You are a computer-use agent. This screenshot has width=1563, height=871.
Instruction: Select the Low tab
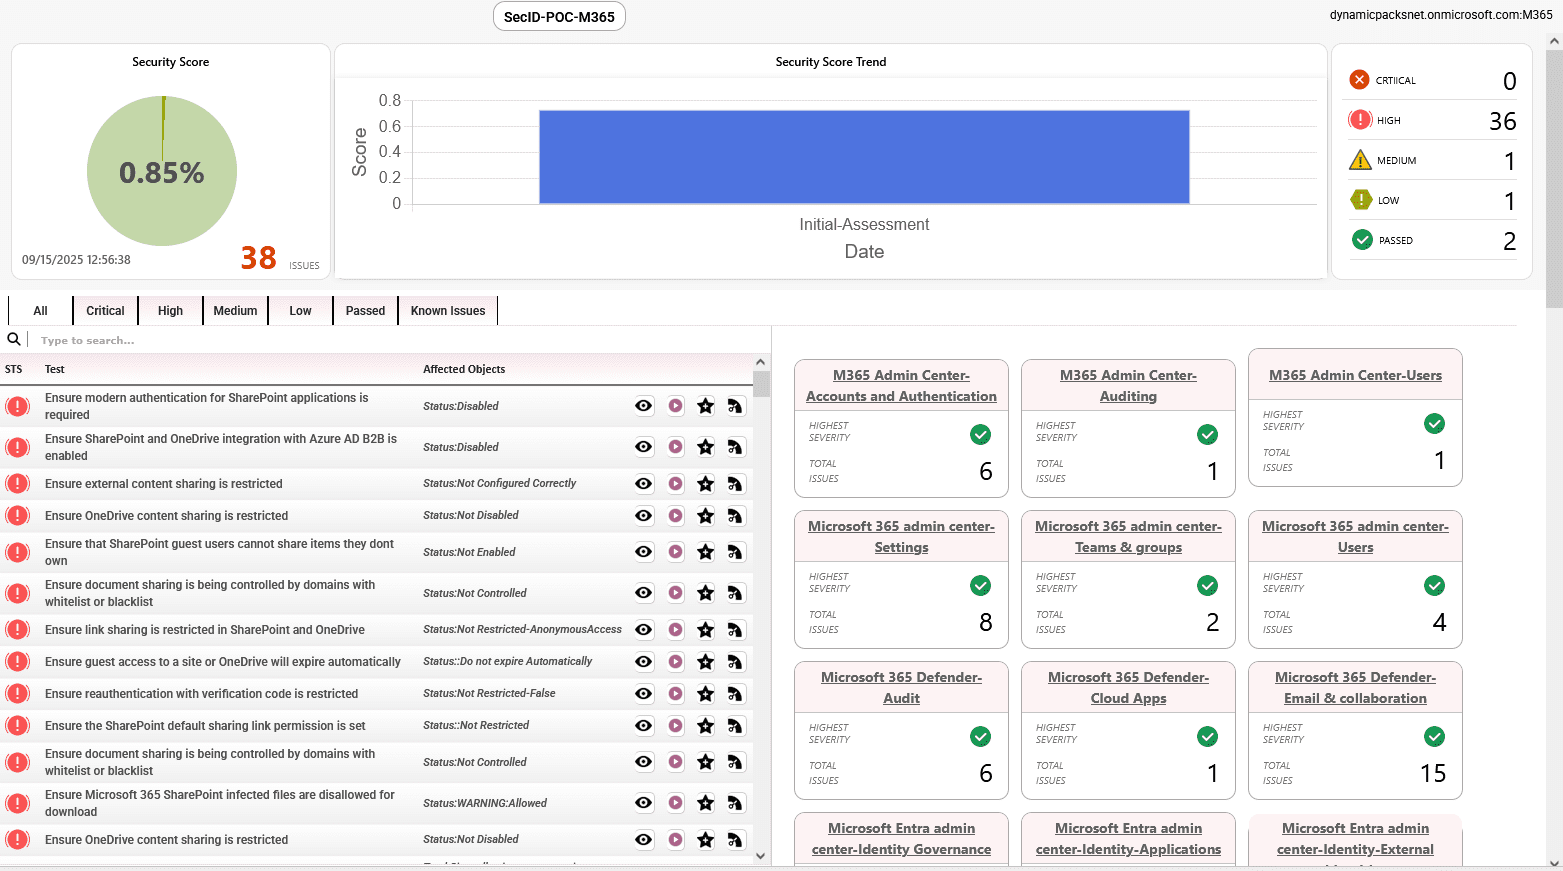tap(300, 311)
